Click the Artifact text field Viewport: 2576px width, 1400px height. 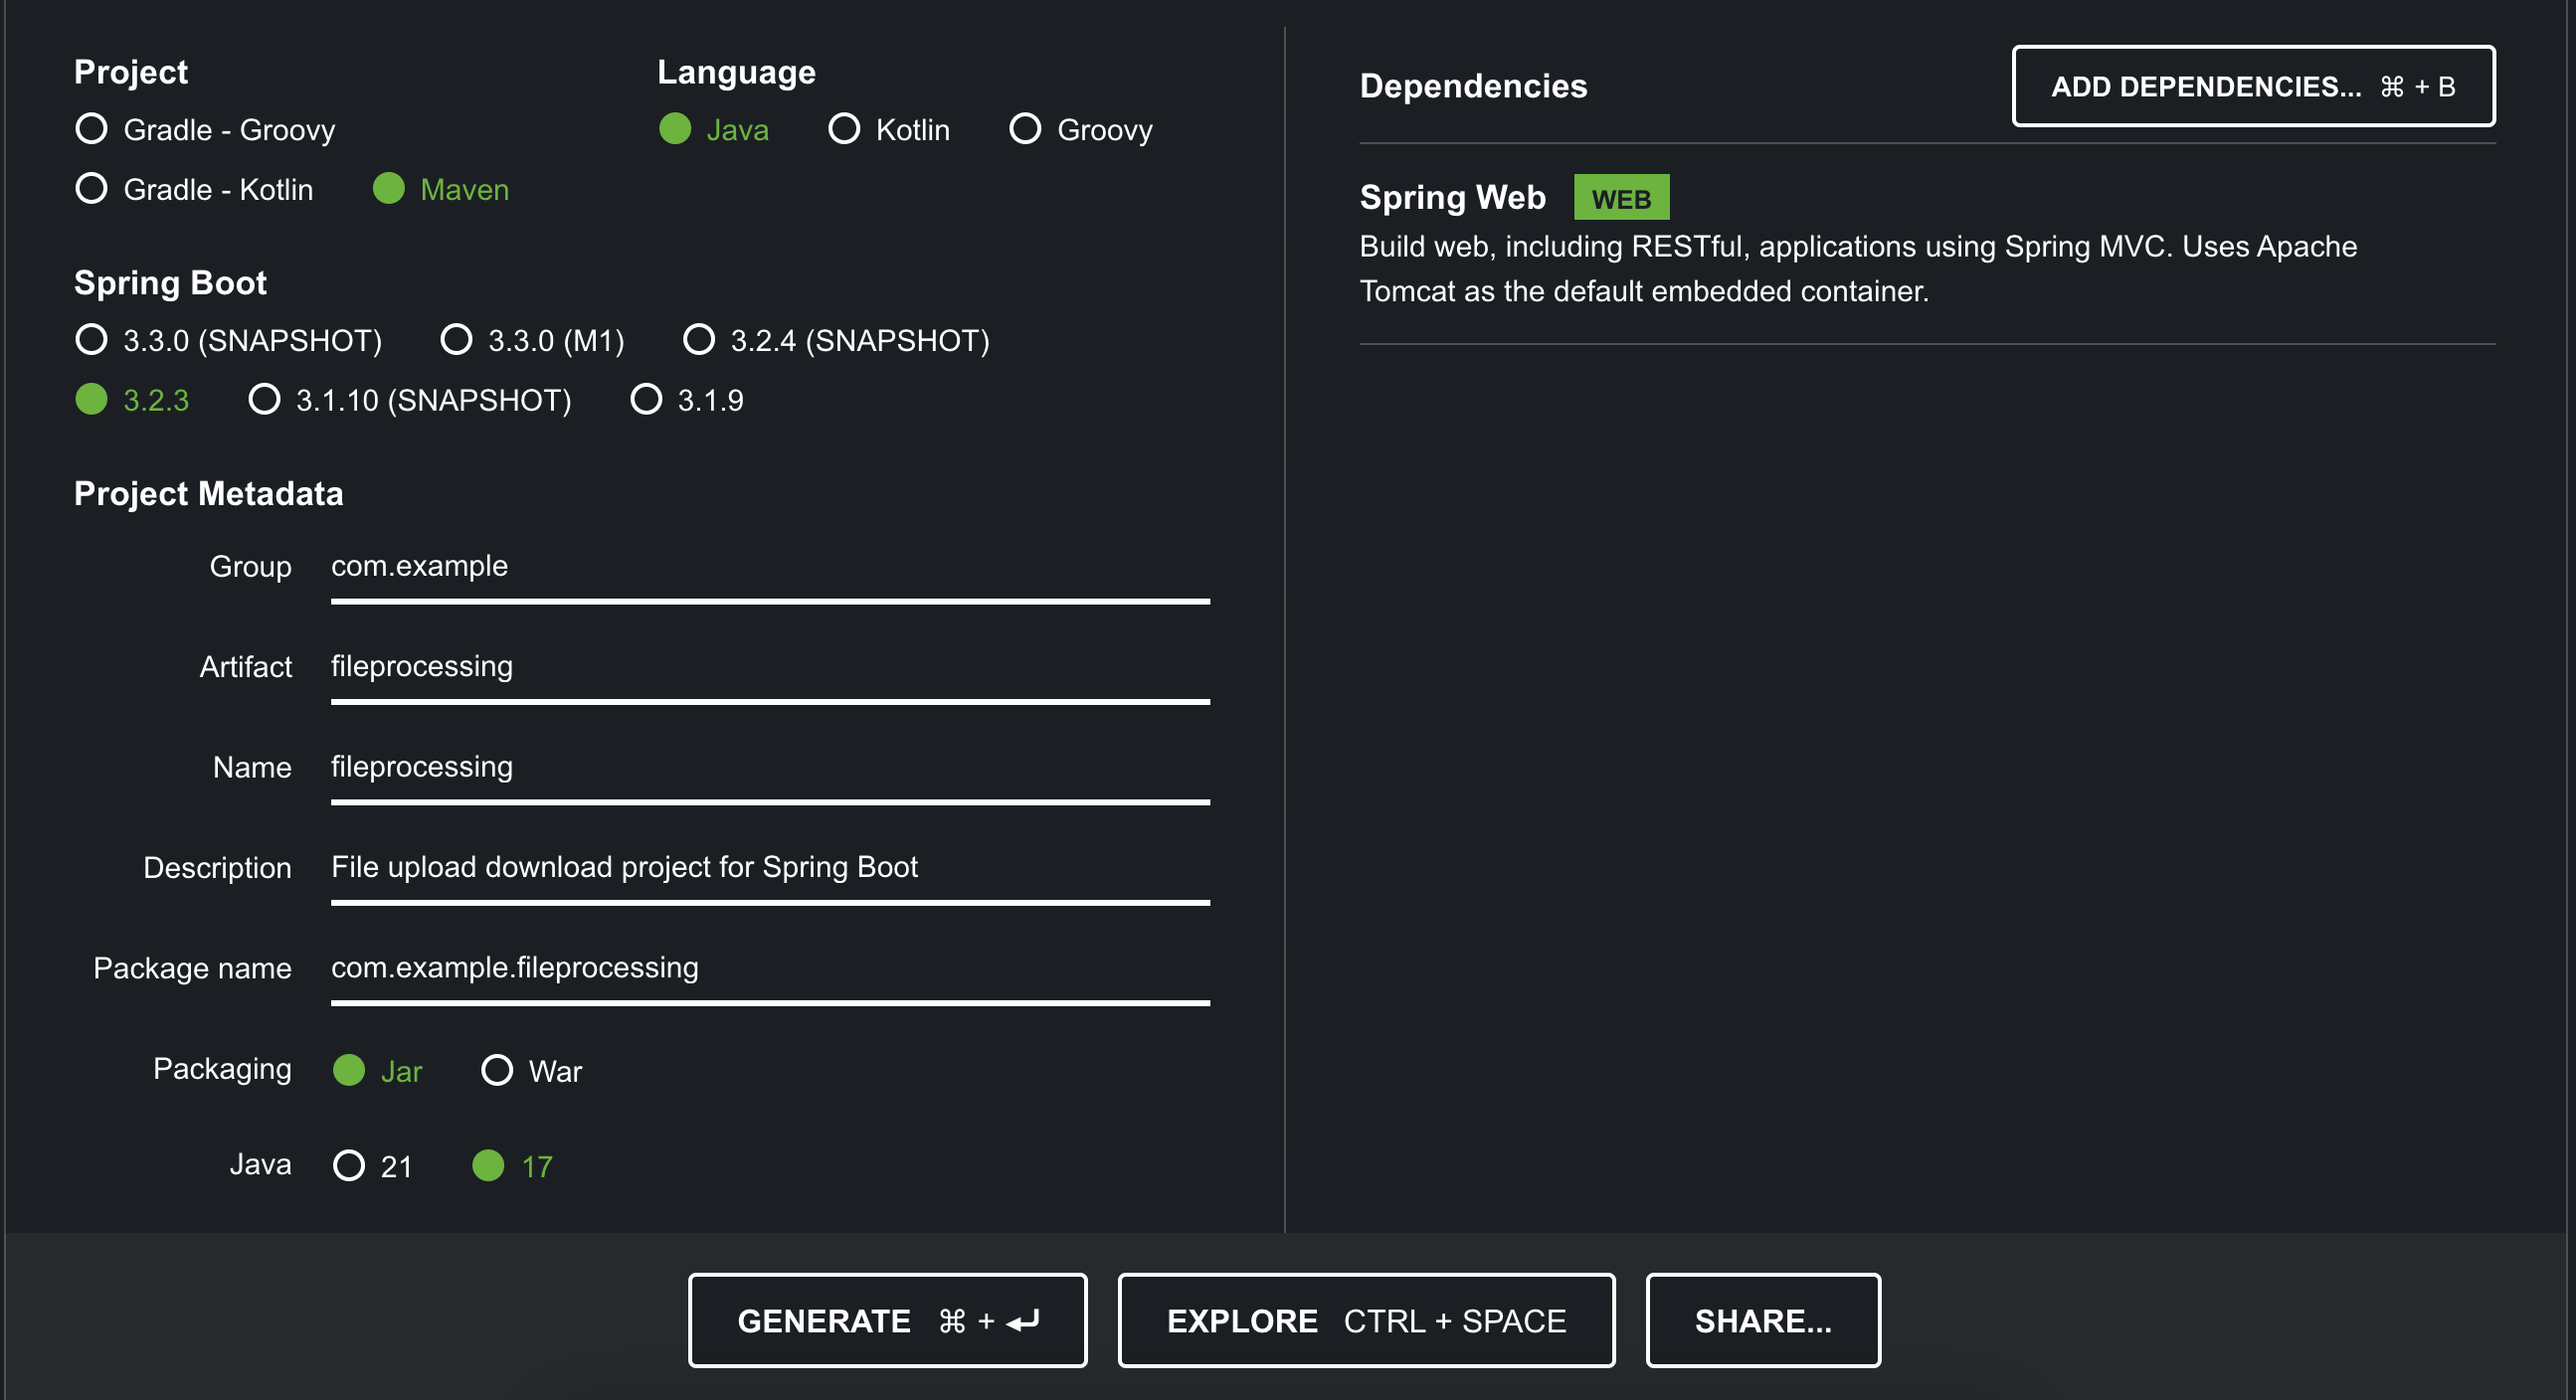coord(770,667)
